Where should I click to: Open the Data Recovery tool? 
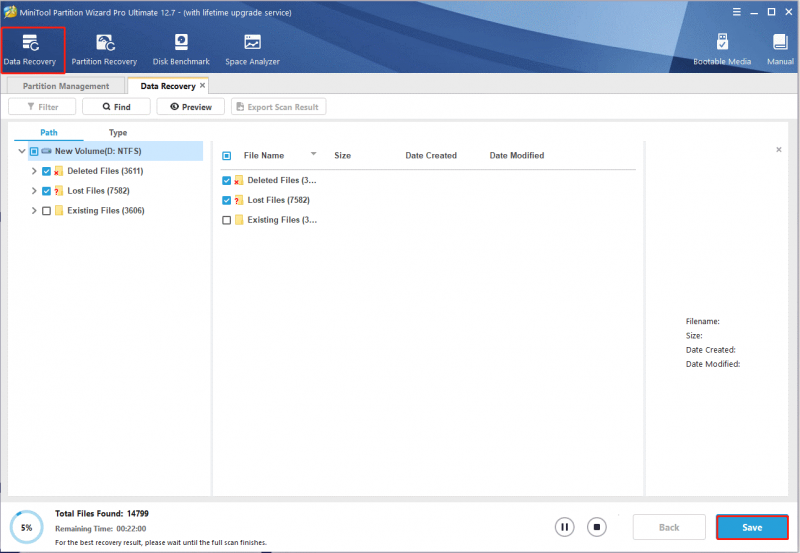pos(31,50)
